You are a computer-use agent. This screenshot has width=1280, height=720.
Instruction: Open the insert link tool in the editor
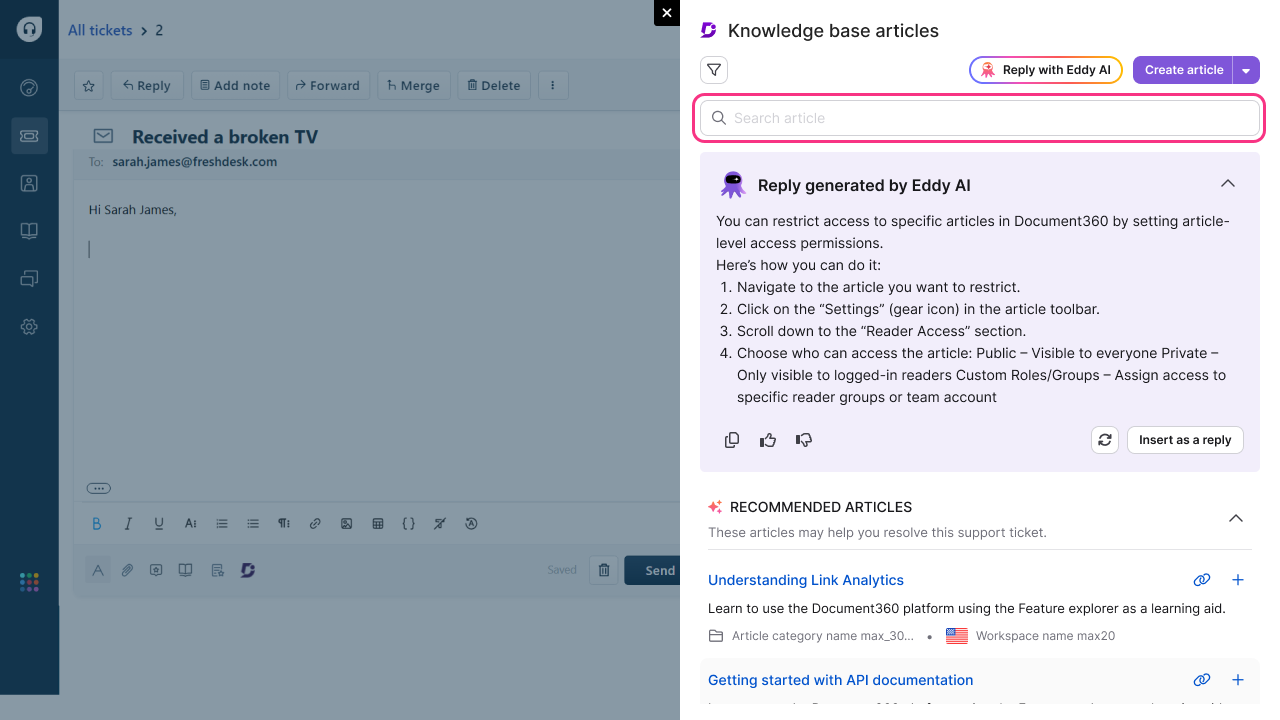tap(315, 523)
